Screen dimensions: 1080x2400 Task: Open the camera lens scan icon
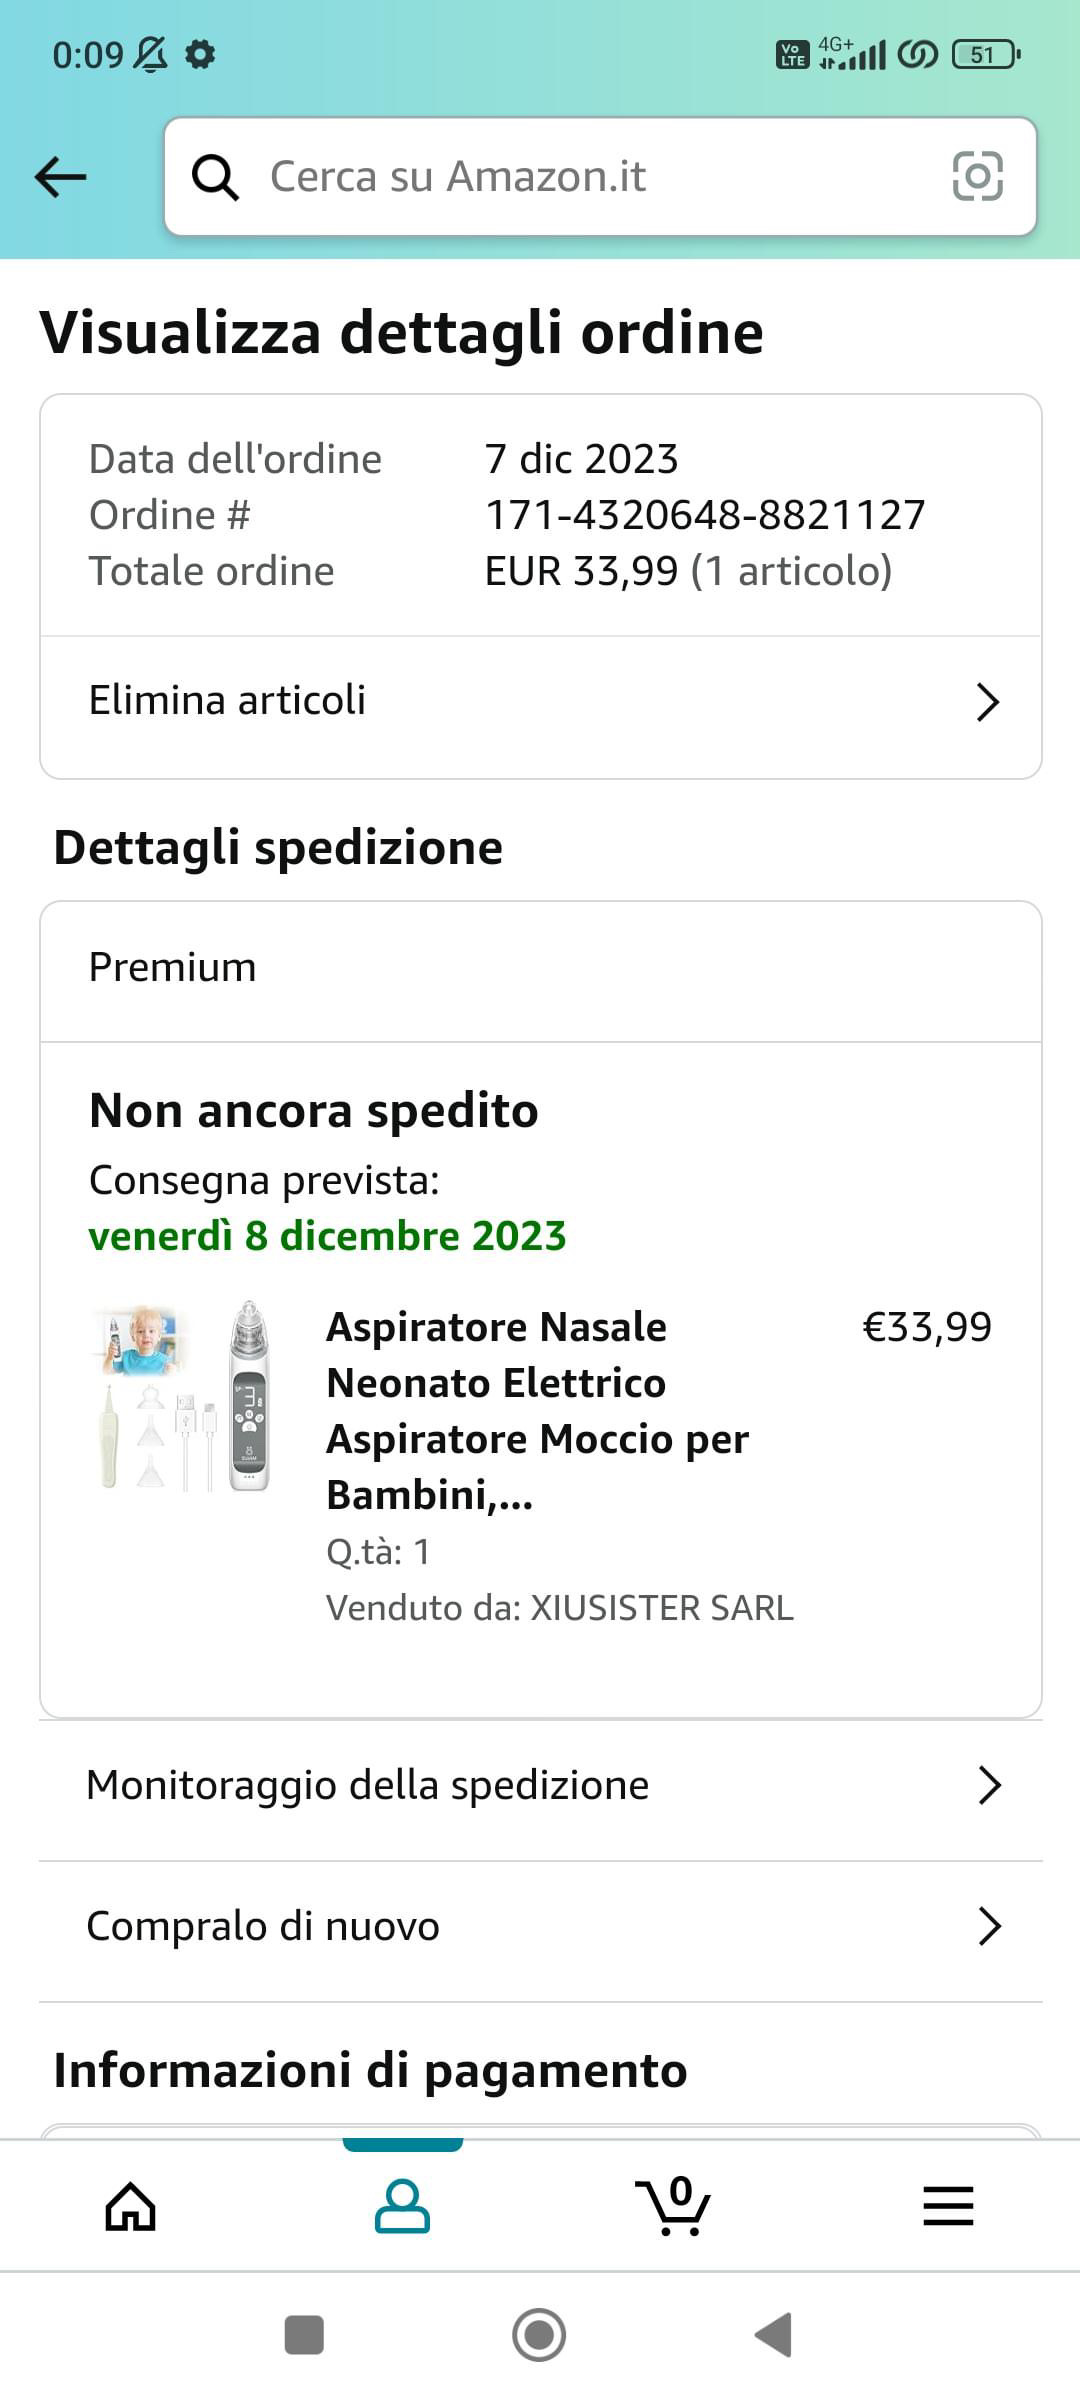977,177
